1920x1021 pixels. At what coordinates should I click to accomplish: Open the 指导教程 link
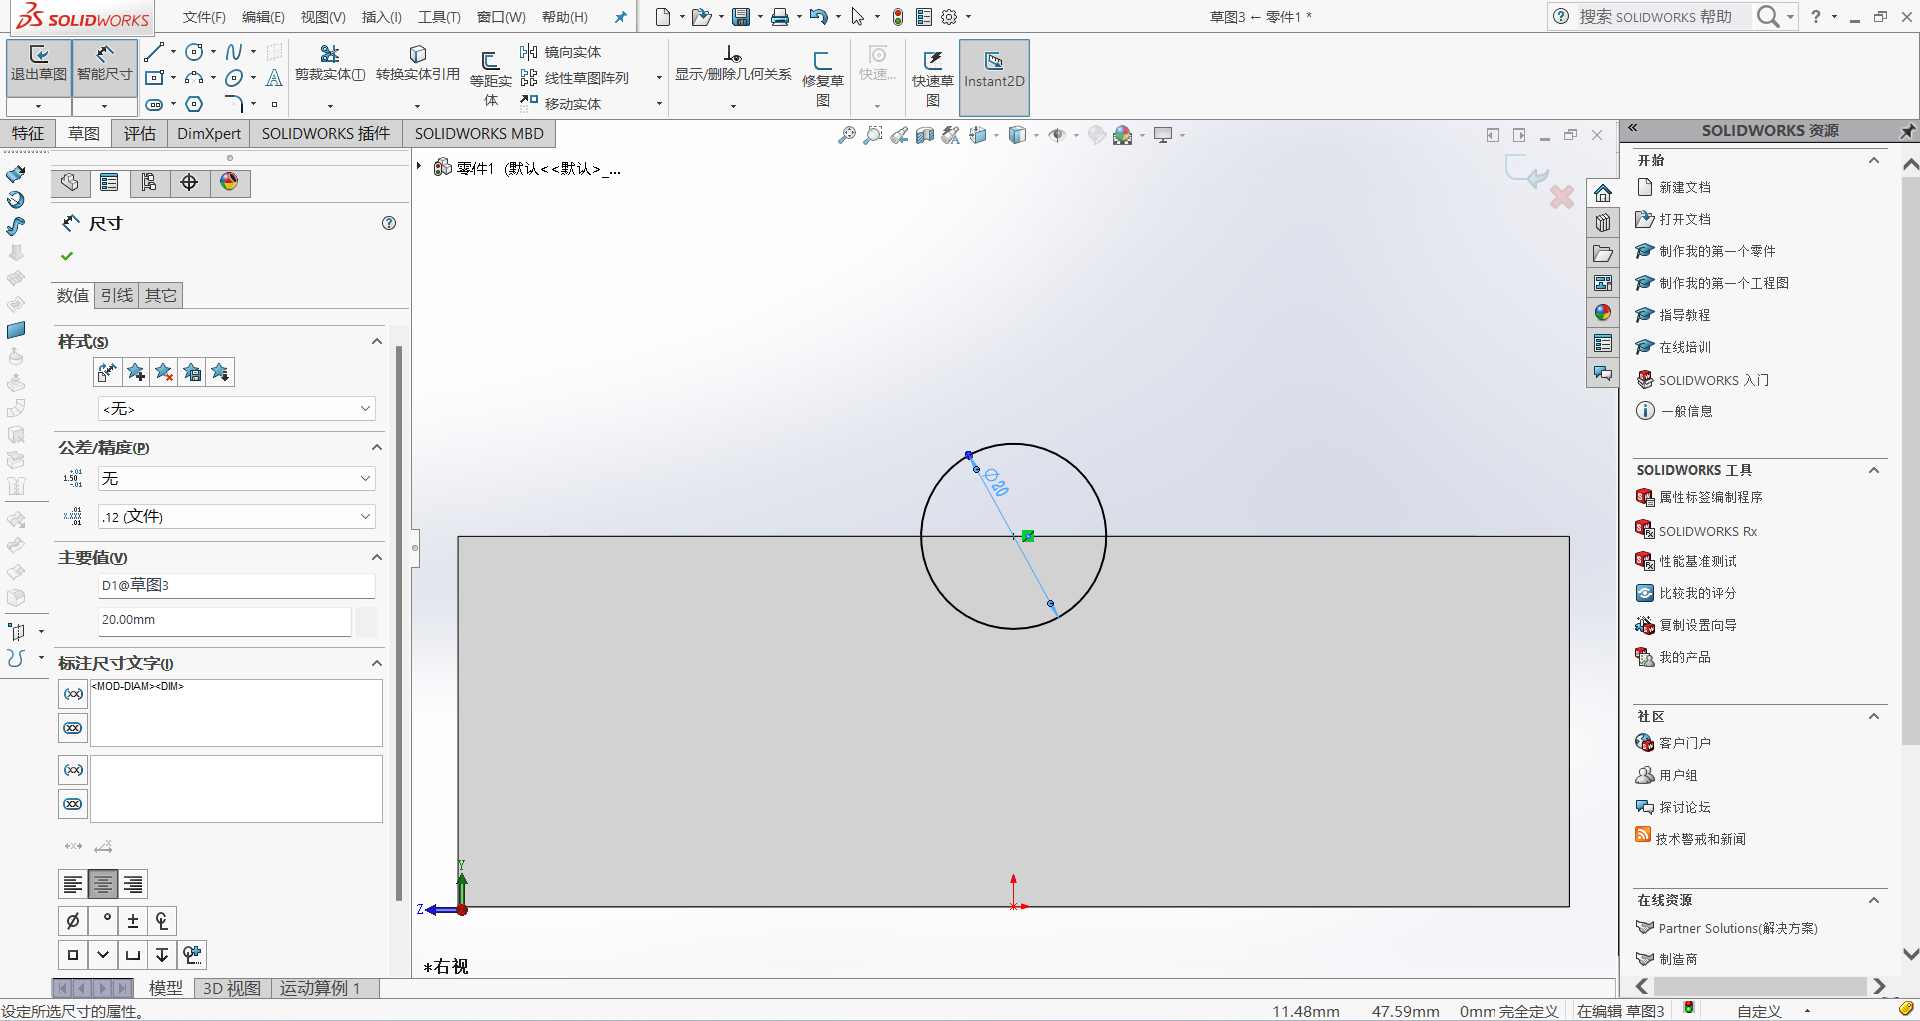(1684, 315)
